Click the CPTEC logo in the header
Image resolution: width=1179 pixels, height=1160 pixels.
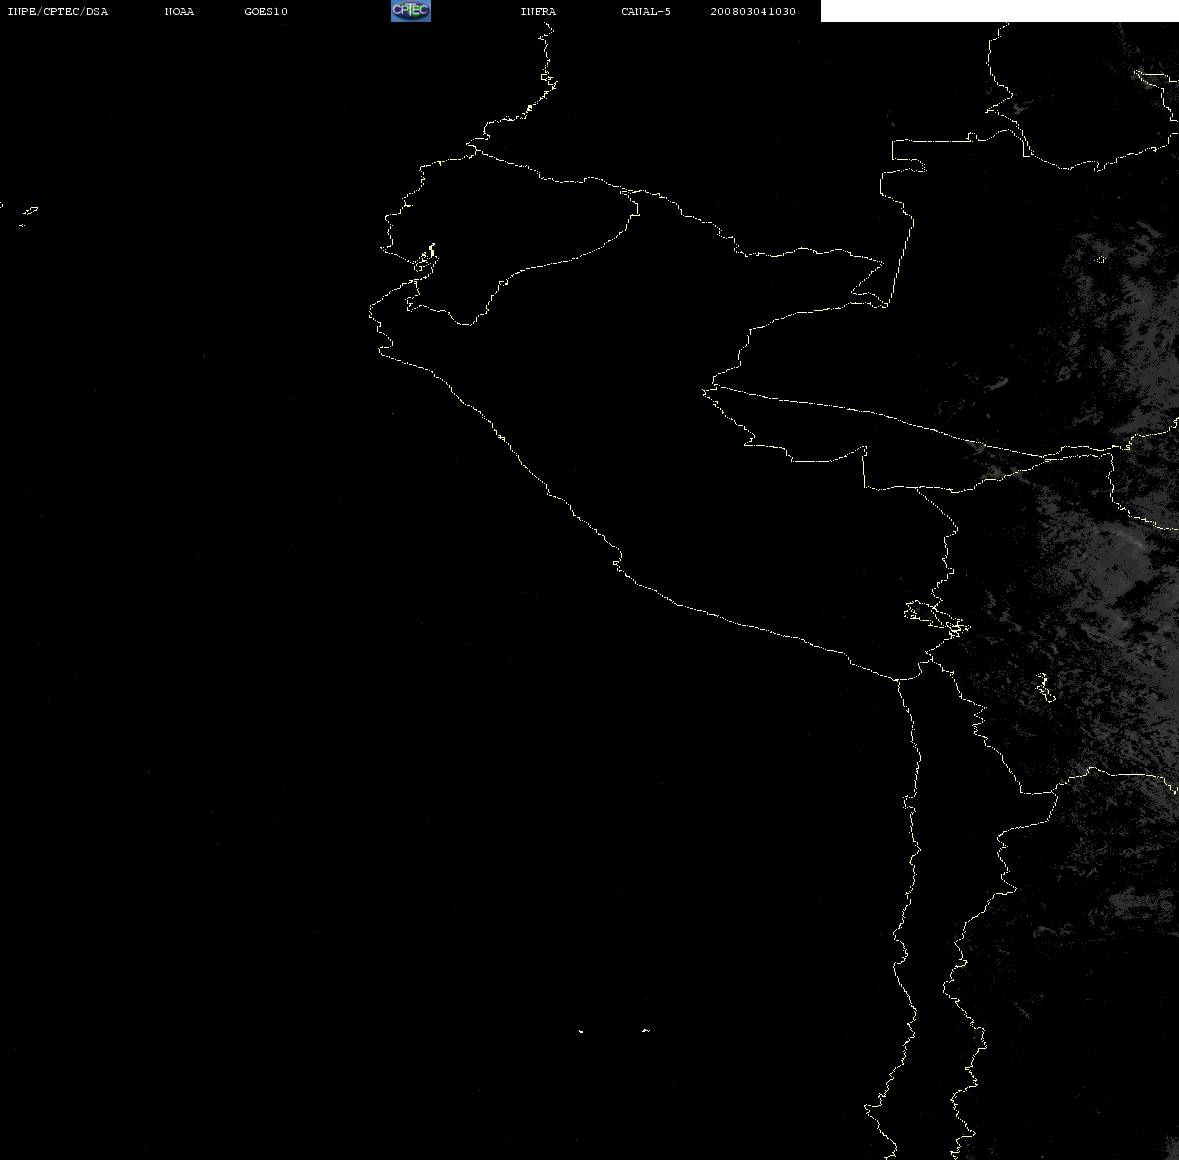click(x=411, y=11)
